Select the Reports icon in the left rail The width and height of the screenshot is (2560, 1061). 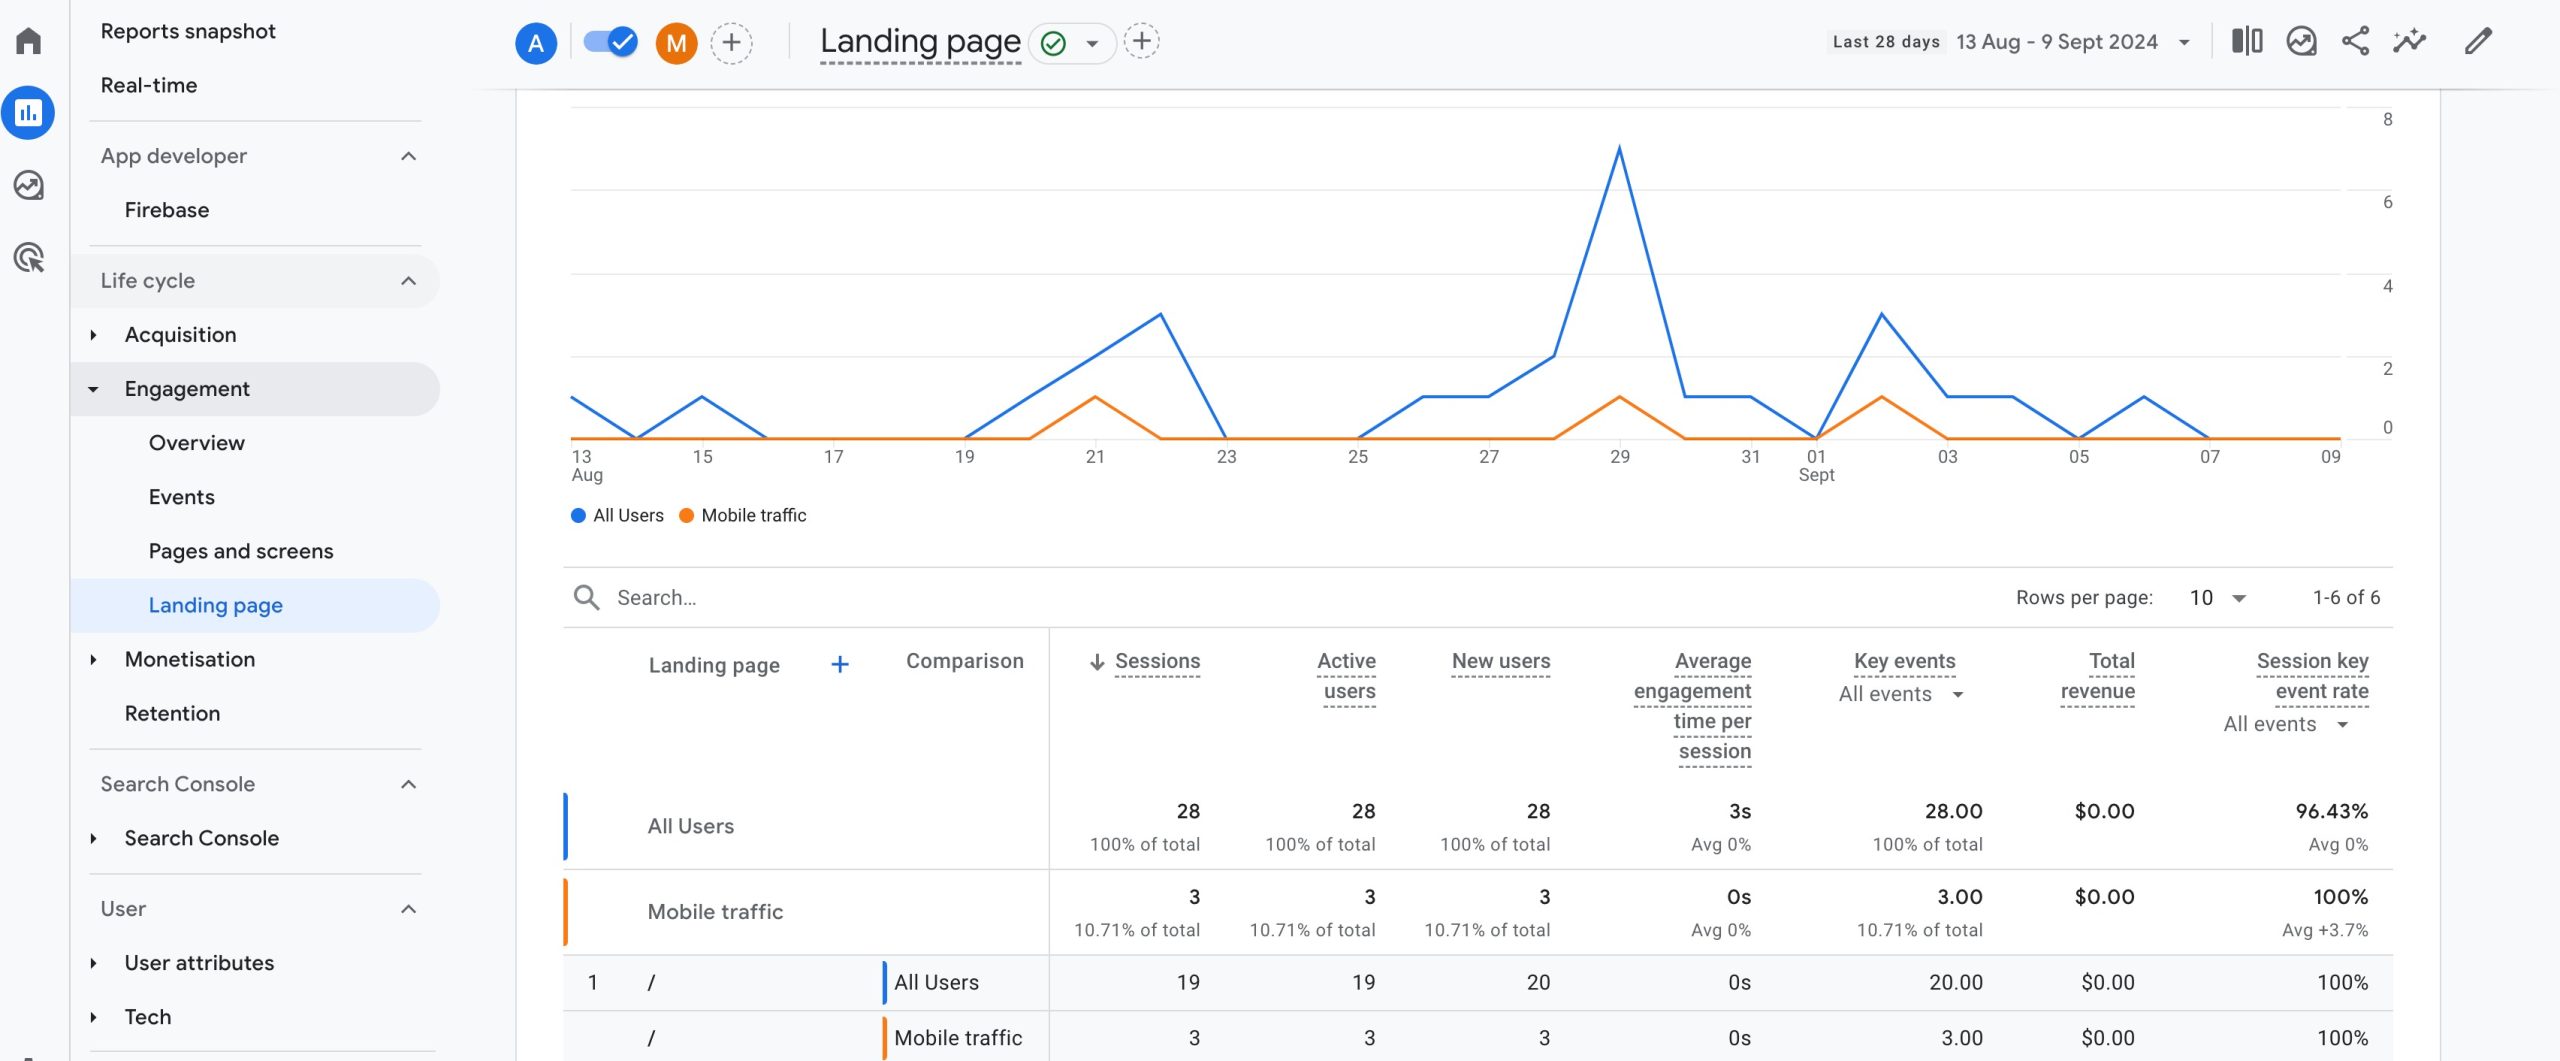click(28, 112)
